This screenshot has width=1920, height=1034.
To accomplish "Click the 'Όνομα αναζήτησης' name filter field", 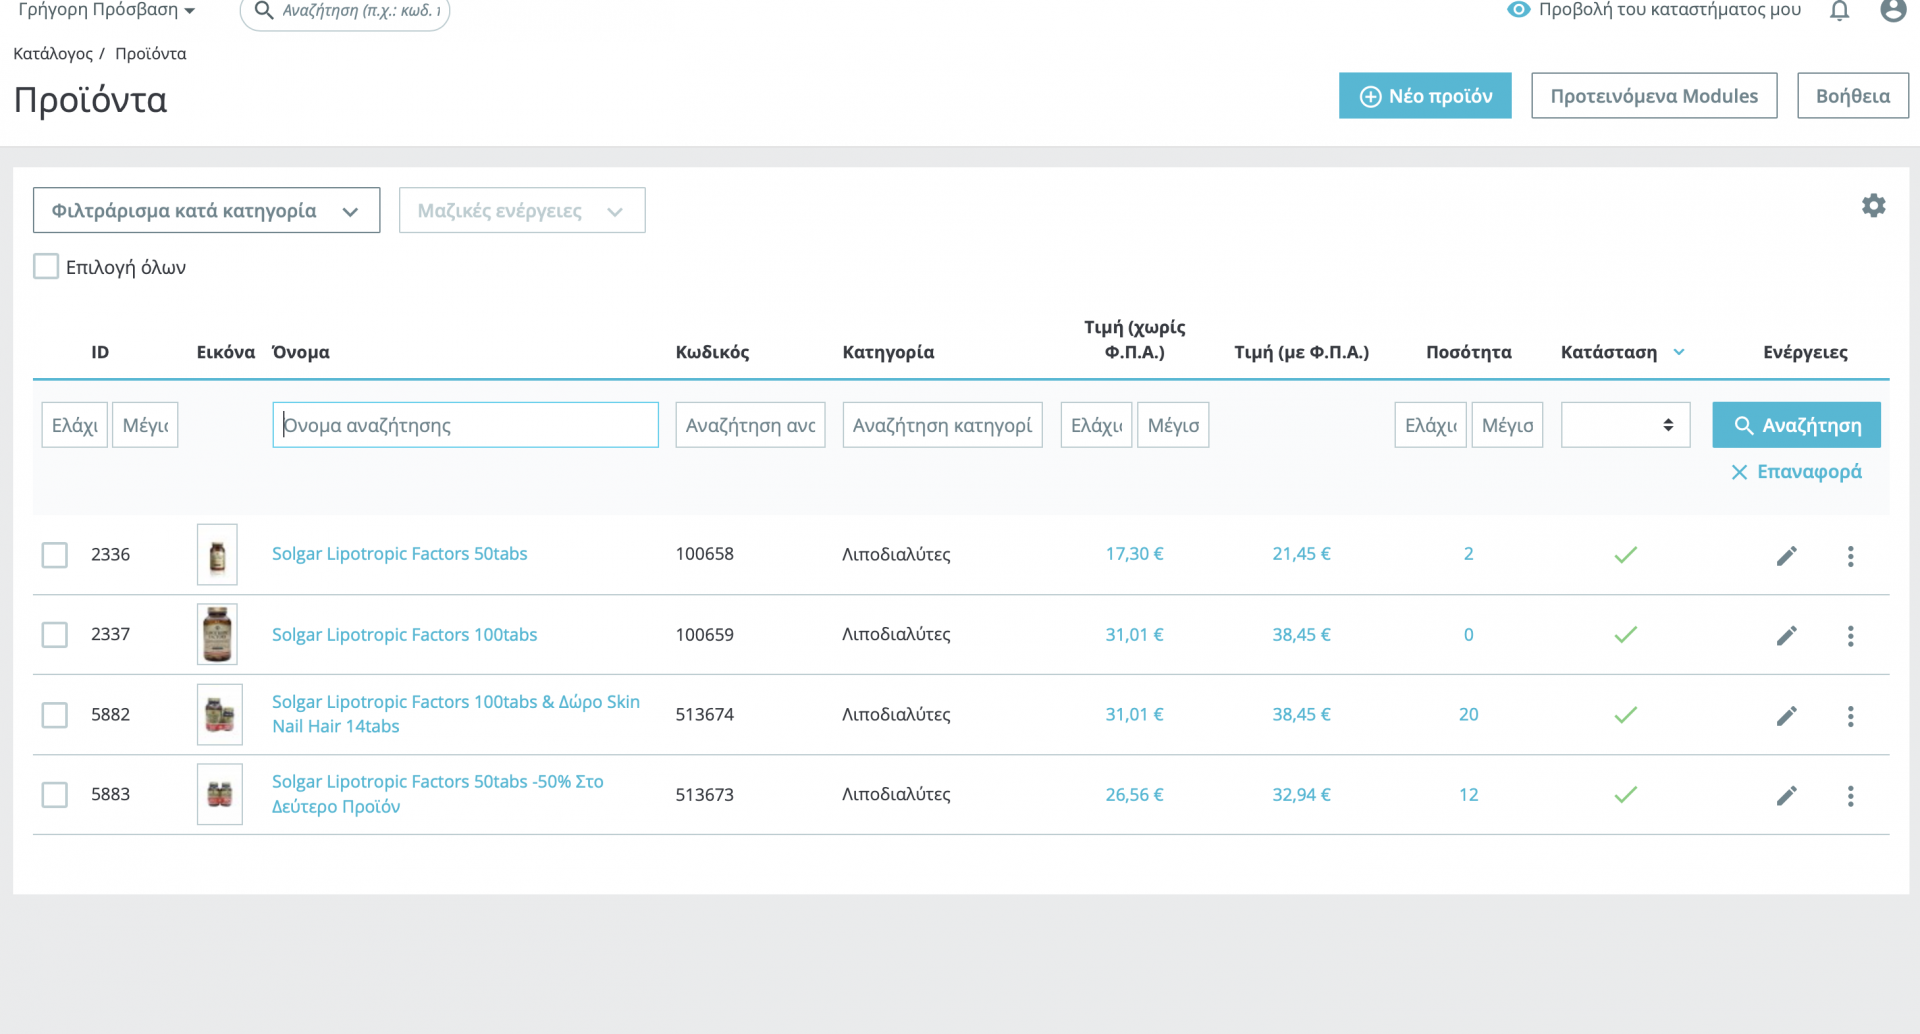I will [465, 425].
